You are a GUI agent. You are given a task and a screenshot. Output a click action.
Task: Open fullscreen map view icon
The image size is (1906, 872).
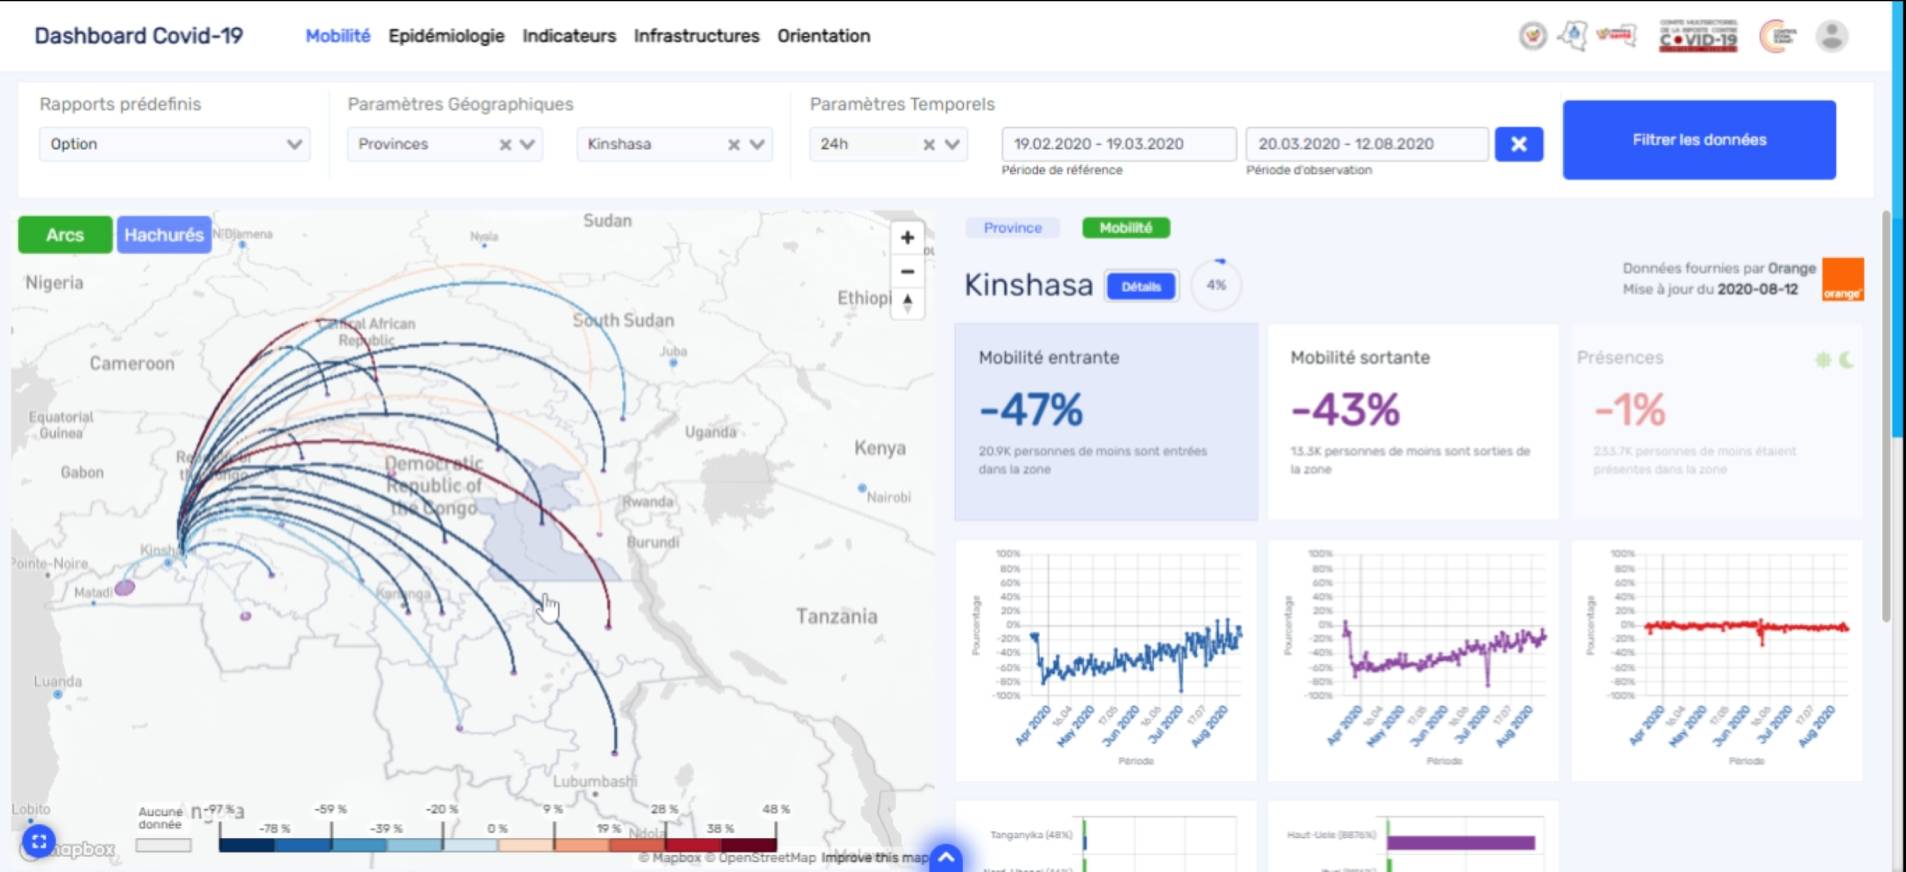[38, 842]
